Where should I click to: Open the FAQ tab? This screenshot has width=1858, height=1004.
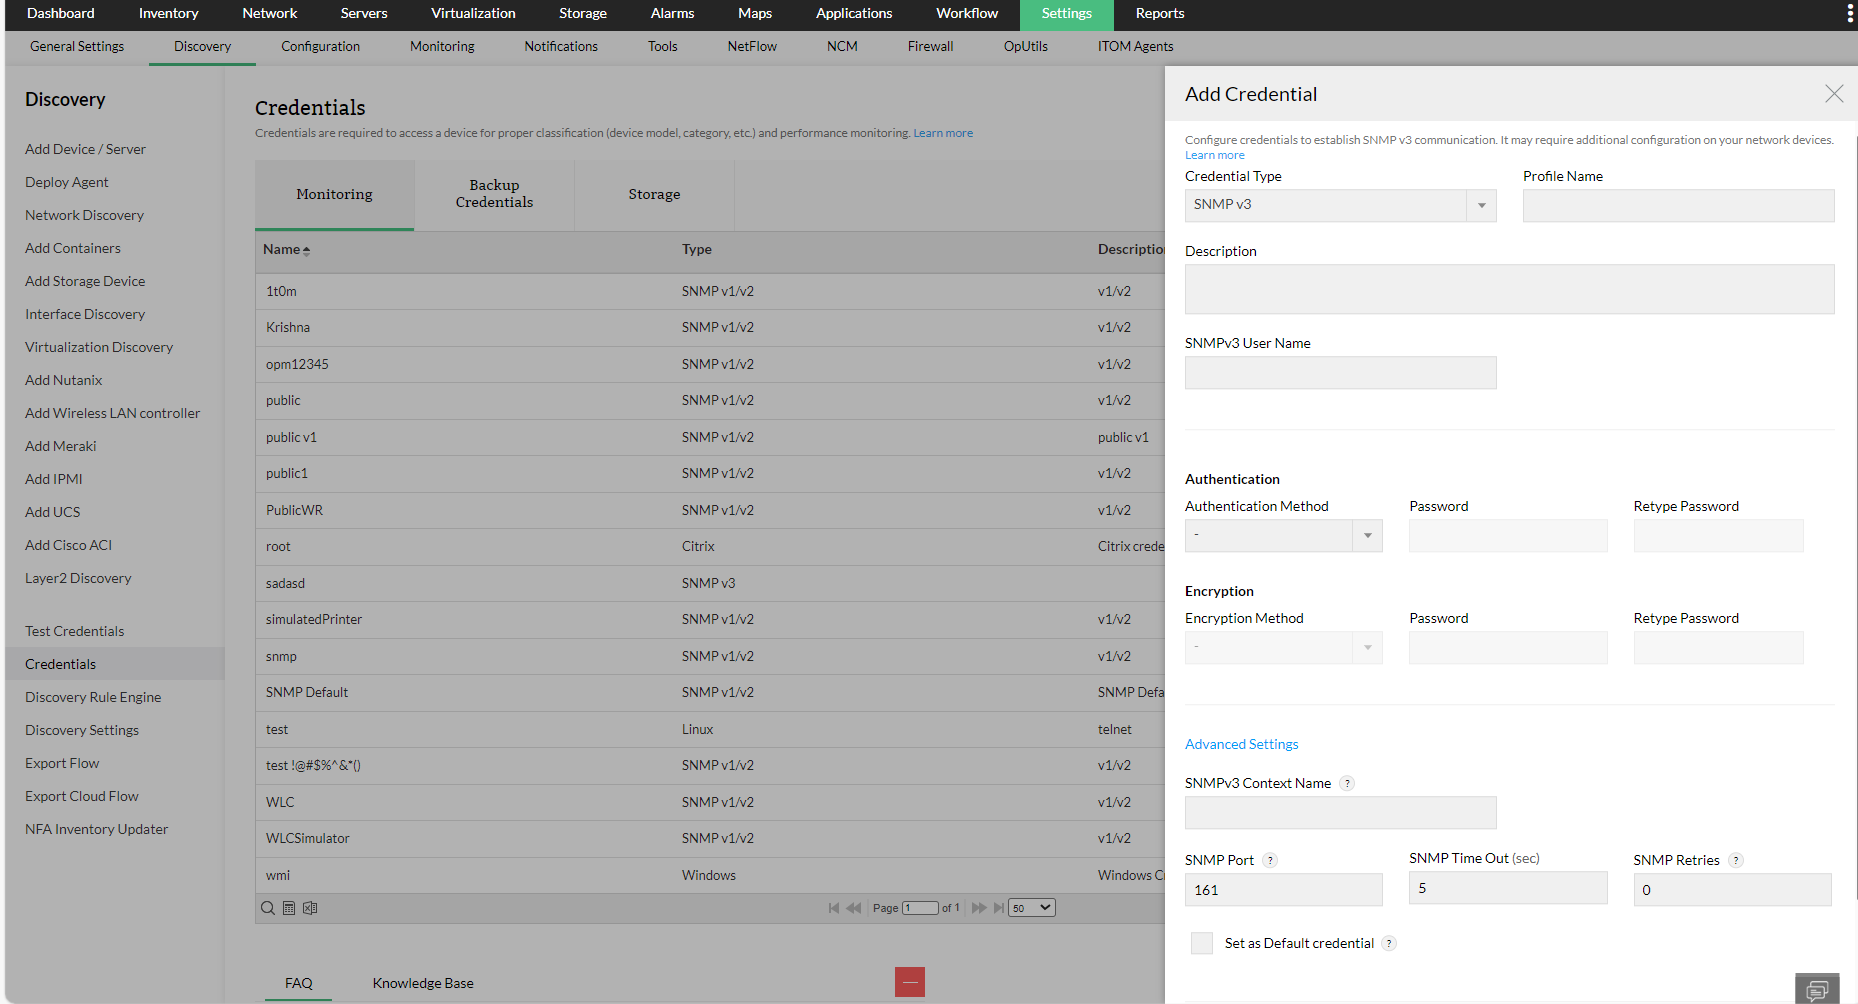tap(298, 983)
